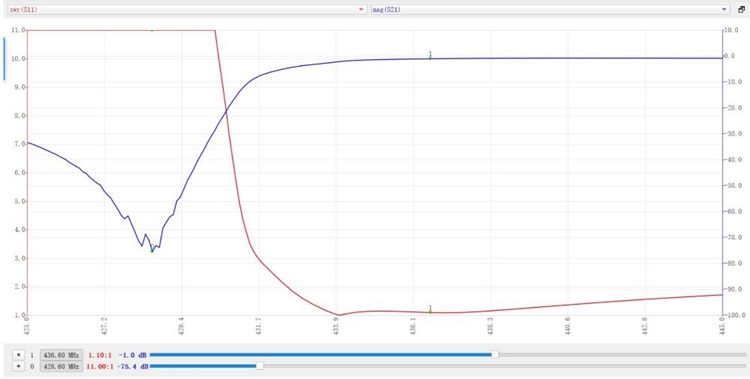Click the 1.10:1 SWR readout for marker 1
Viewport: 750px width, 379px height.
(x=100, y=356)
